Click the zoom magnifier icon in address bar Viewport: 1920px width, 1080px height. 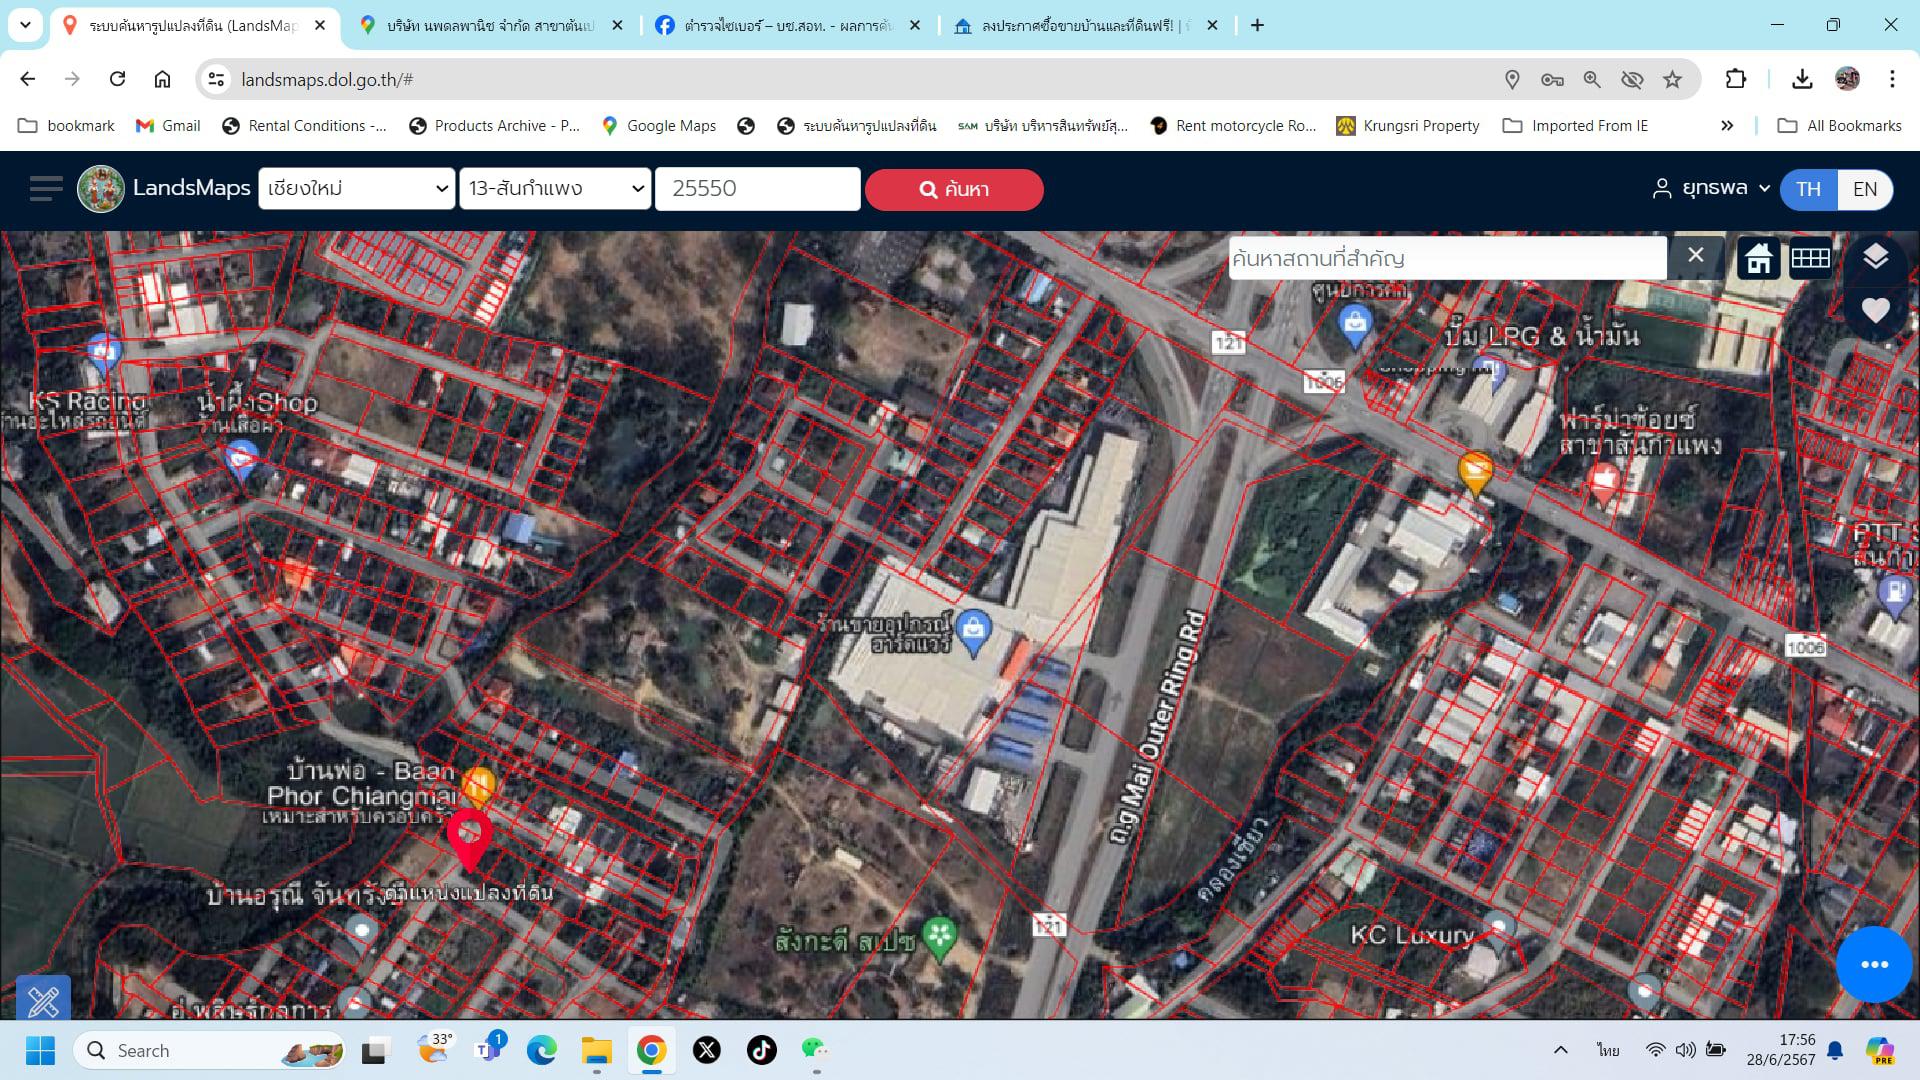click(x=1592, y=79)
